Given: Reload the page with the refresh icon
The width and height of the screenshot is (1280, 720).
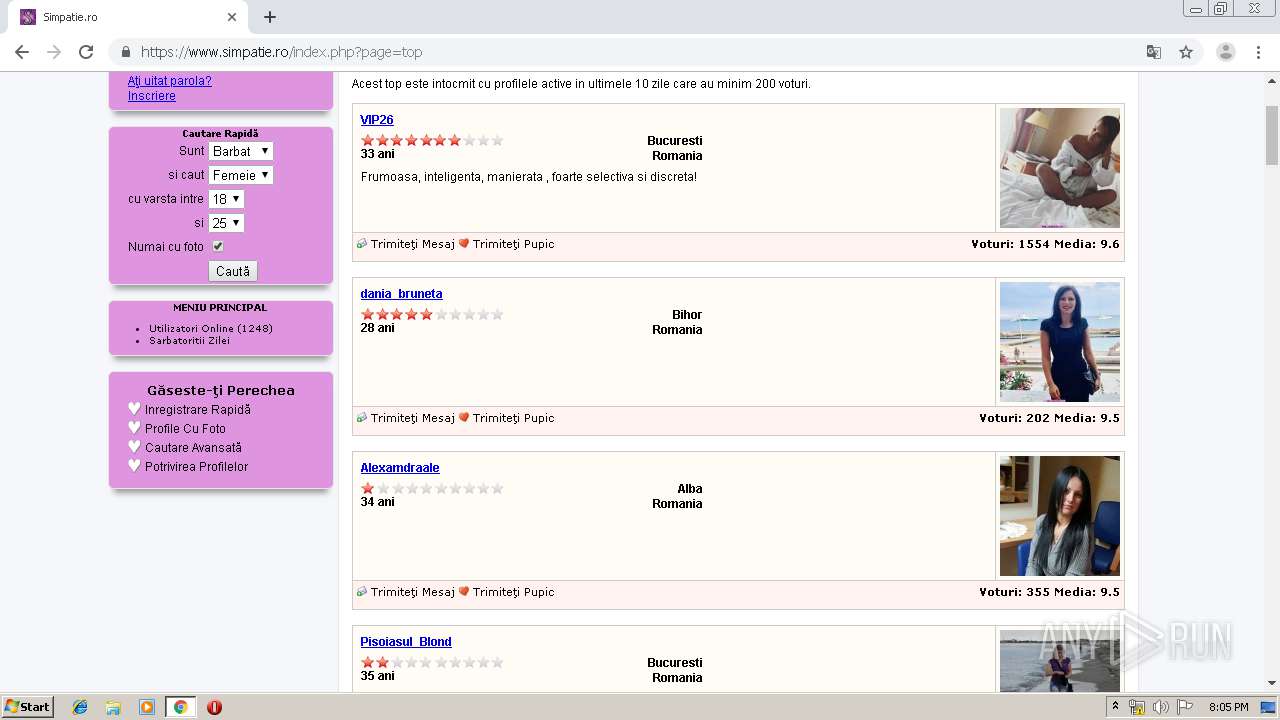Looking at the screenshot, I should (x=86, y=52).
